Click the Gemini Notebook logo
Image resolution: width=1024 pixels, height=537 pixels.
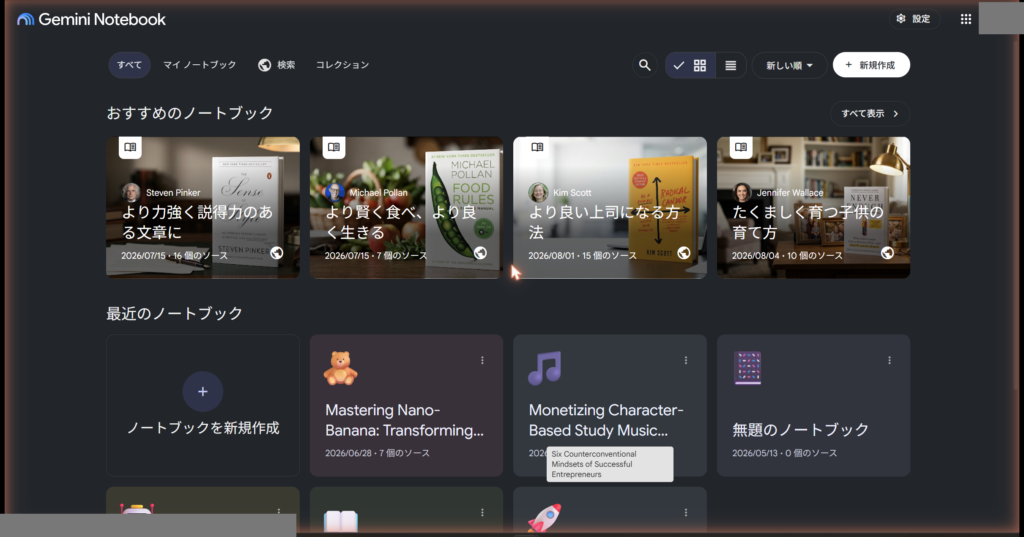pyautogui.click(x=91, y=20)
